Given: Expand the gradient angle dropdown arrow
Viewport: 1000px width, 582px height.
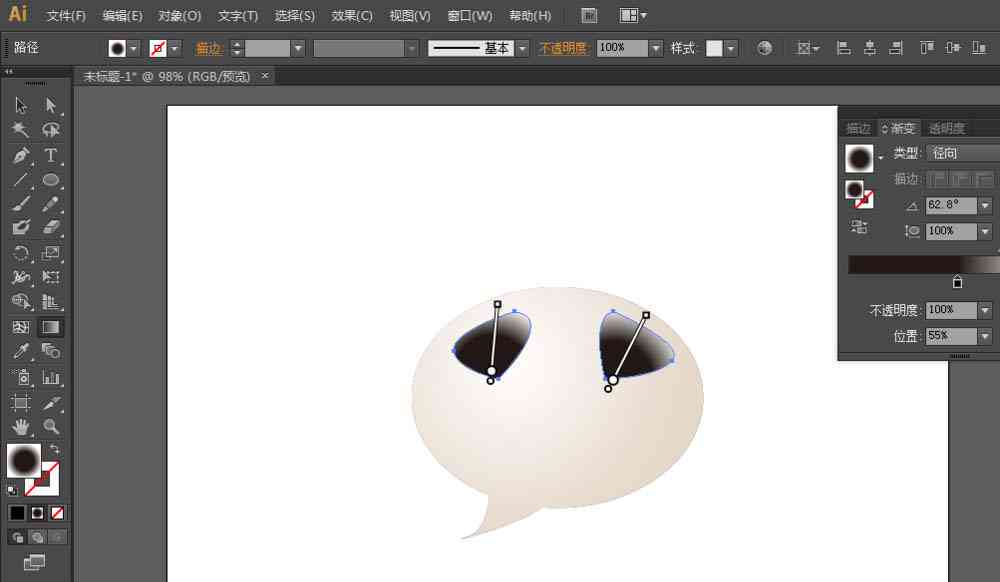Looking at the screenshot, I should 985,205.
